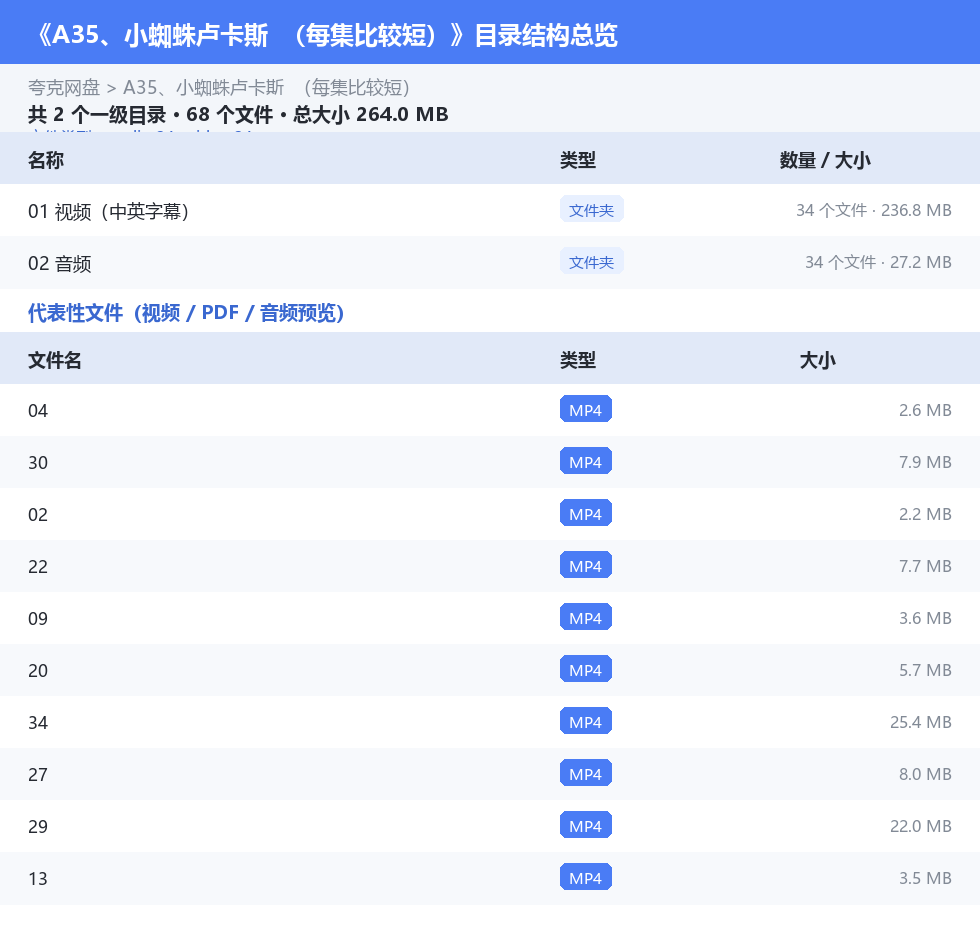Click the MP4 badge for file 34

tap(586, 721)
